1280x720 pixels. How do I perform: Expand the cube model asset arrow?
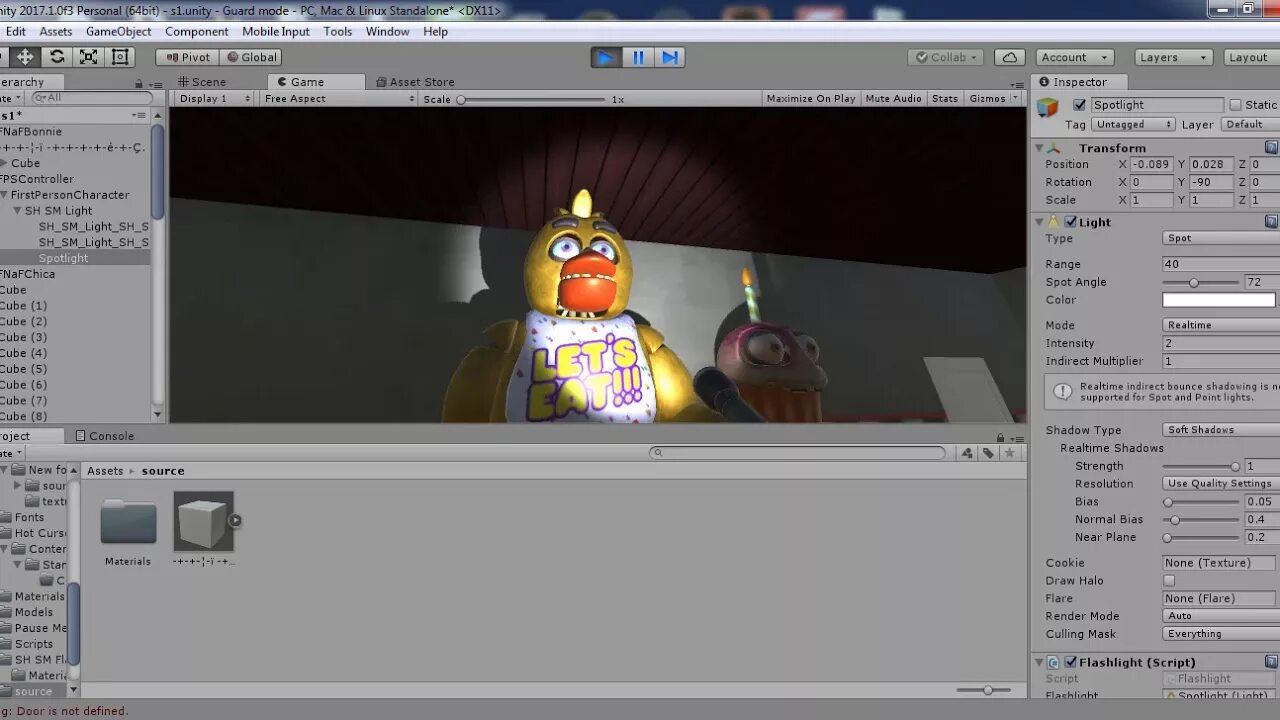[235, 520]
